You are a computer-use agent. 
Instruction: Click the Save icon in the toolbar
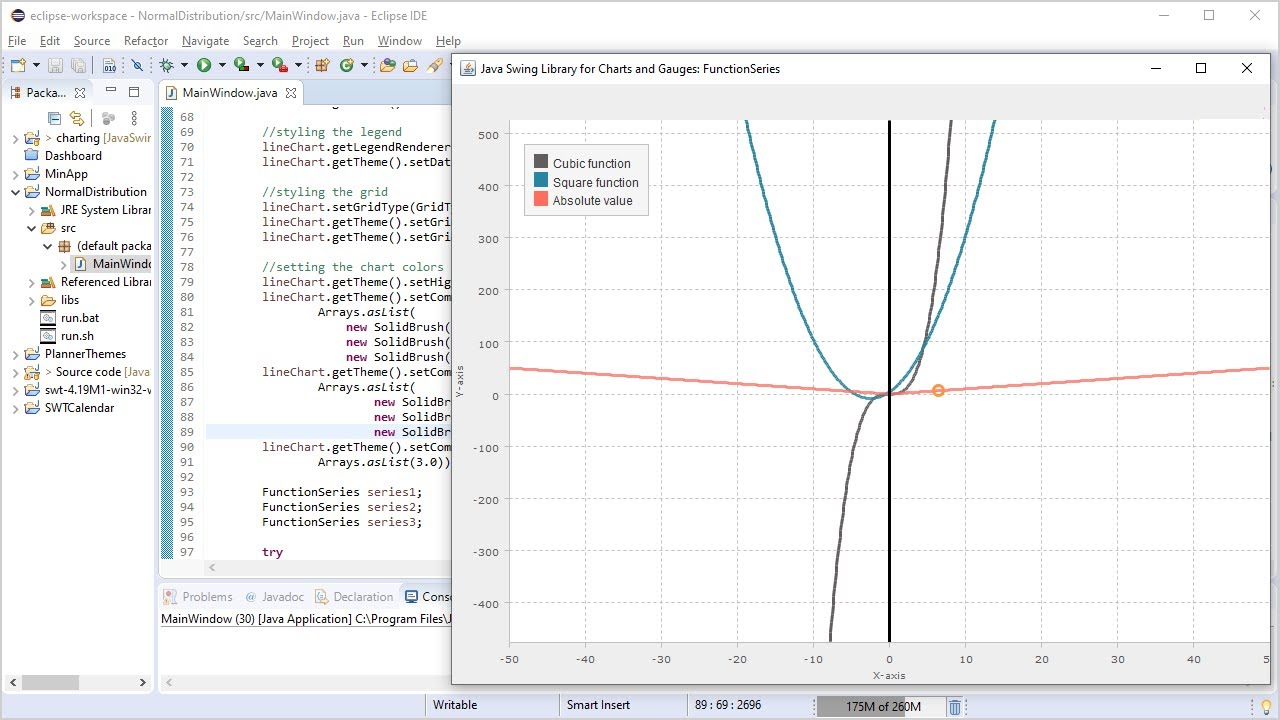tap(55, 65)
